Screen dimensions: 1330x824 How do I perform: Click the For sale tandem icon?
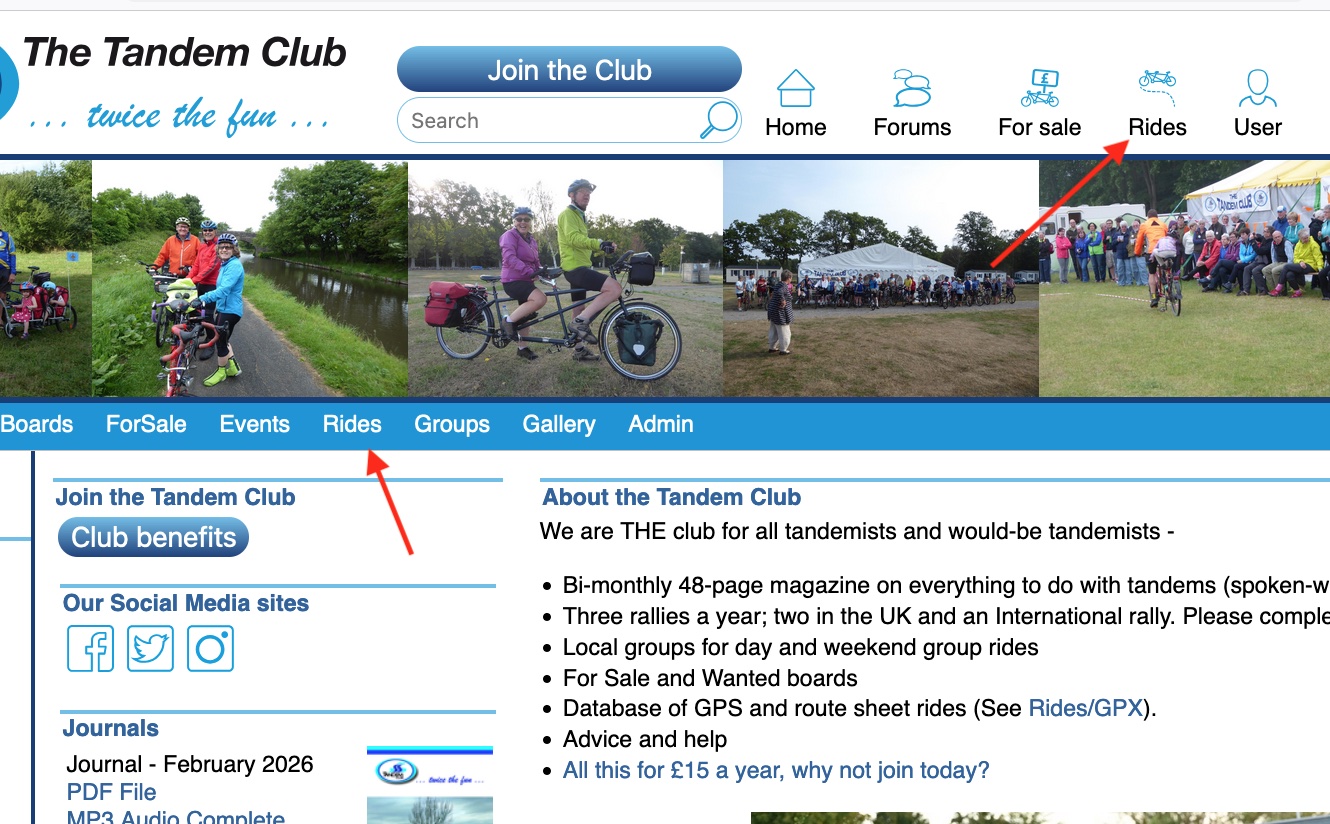pos(1040,88)
